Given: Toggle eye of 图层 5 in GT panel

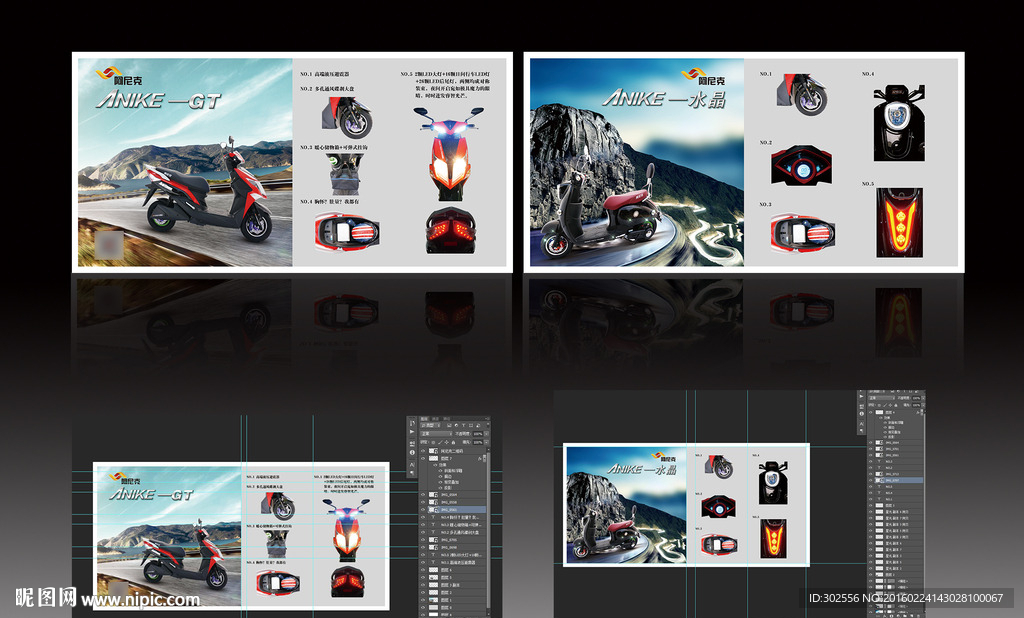Looking at the screenshot, I should point(423,577).
